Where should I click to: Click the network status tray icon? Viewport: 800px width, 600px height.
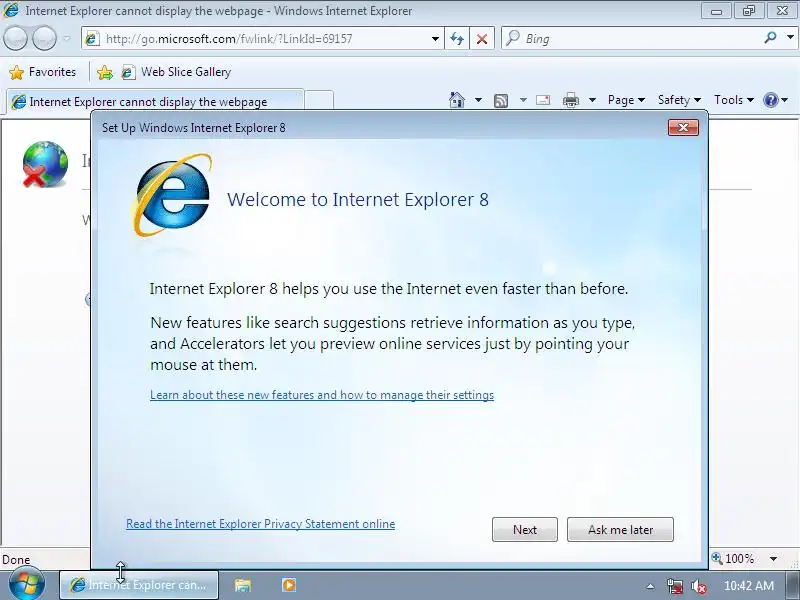(674, 586)
